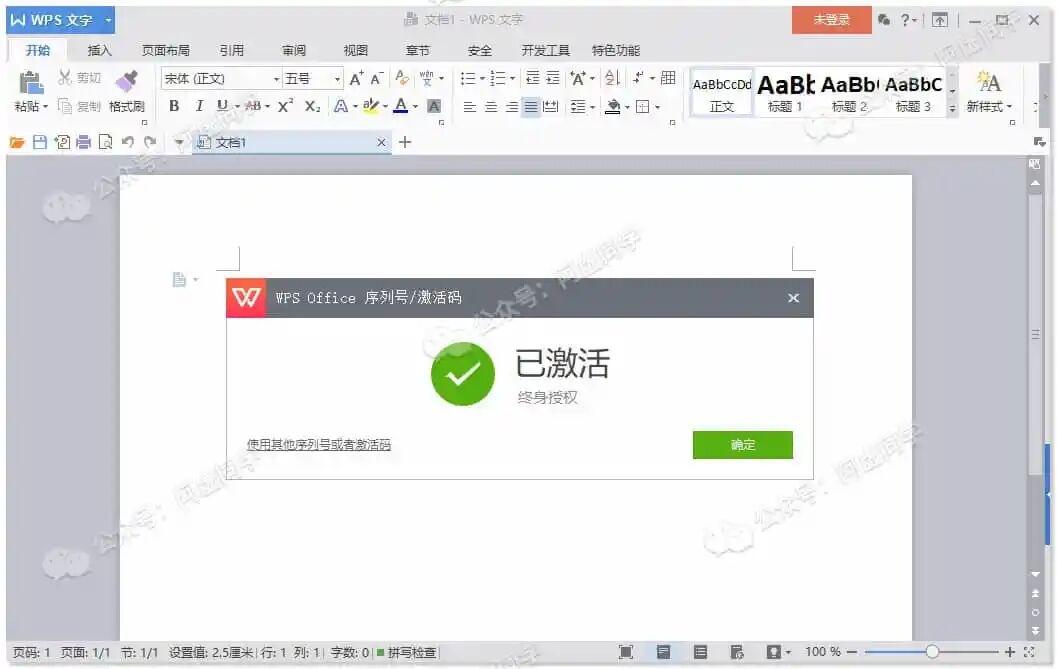The image size is (1057, 669).
Task: Toggle Strikethrough formatting
Action: click(x=253, y=106)
